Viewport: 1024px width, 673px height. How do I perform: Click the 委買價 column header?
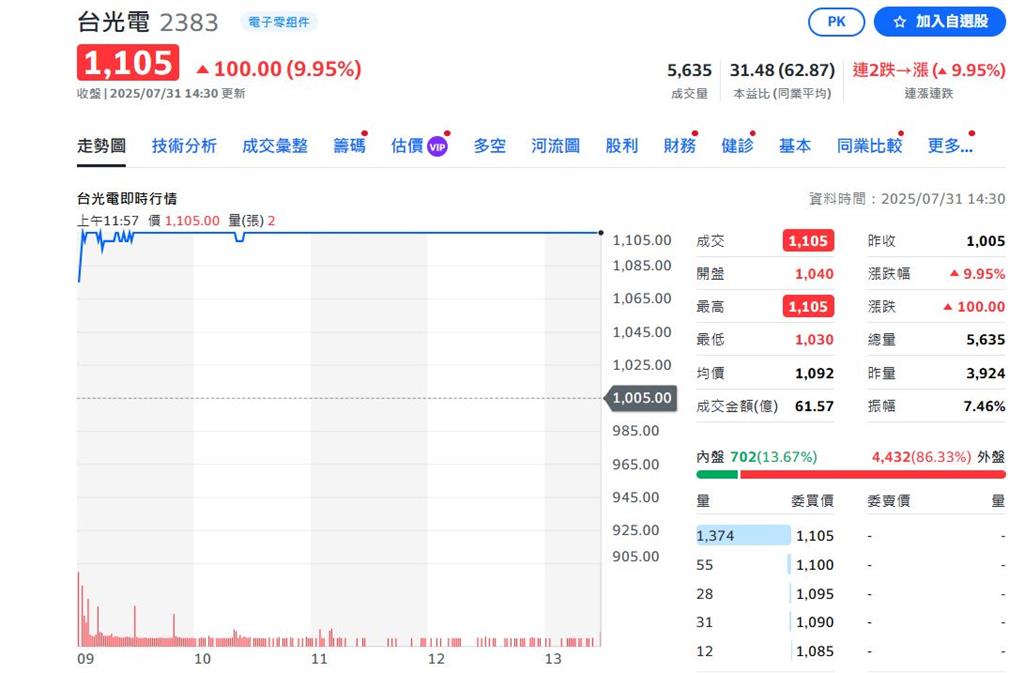point(812,501)
